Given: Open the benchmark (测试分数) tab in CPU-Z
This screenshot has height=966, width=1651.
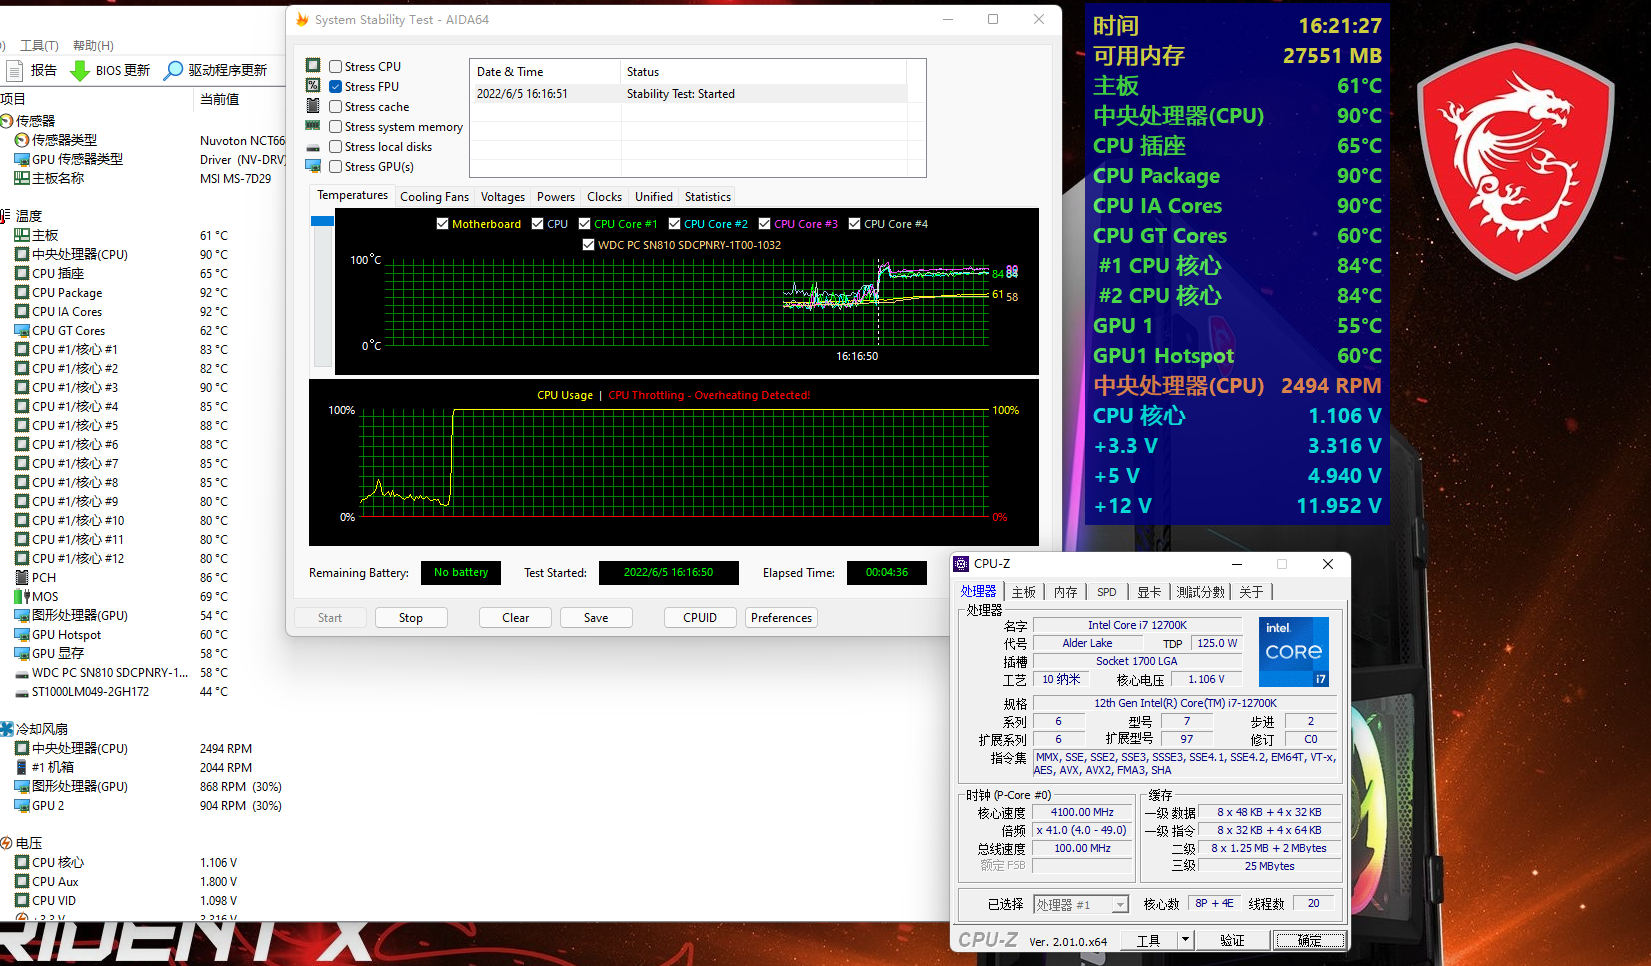Looking at the screenshot, I should coord(1200,592).
